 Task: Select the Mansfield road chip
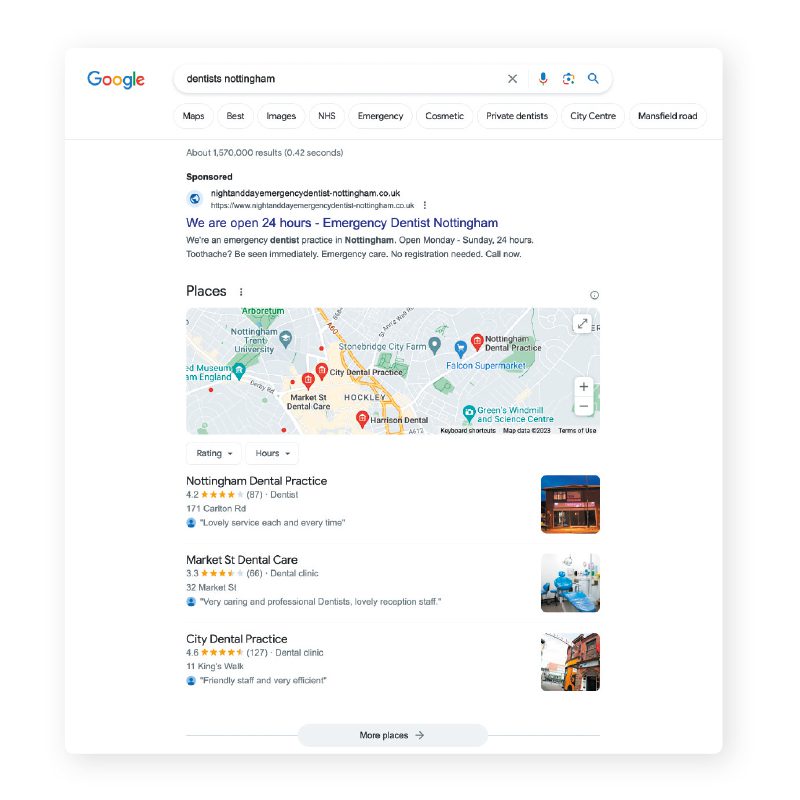coord(667,116)
